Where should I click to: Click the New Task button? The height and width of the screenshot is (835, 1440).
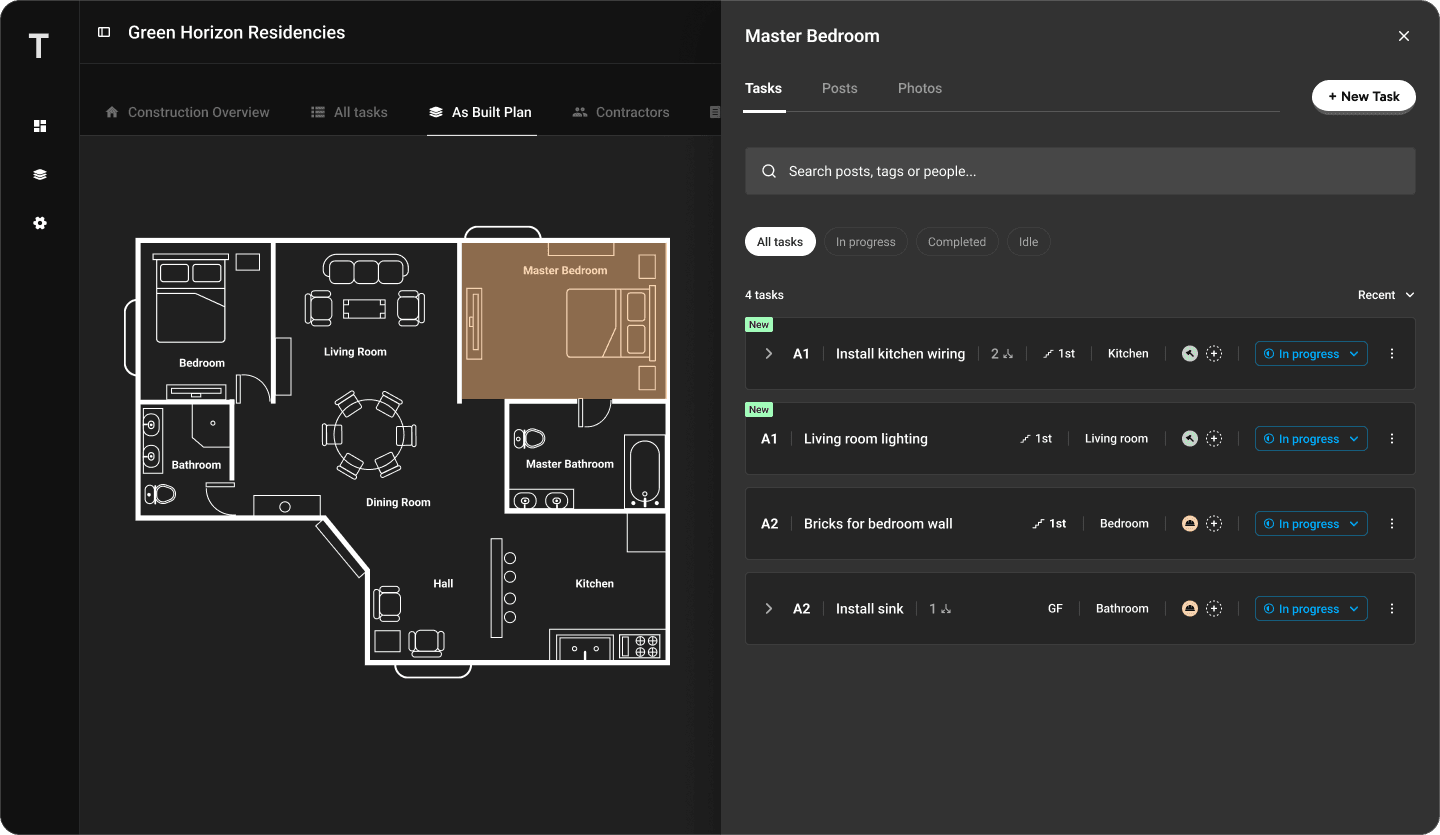(1363, 96)
